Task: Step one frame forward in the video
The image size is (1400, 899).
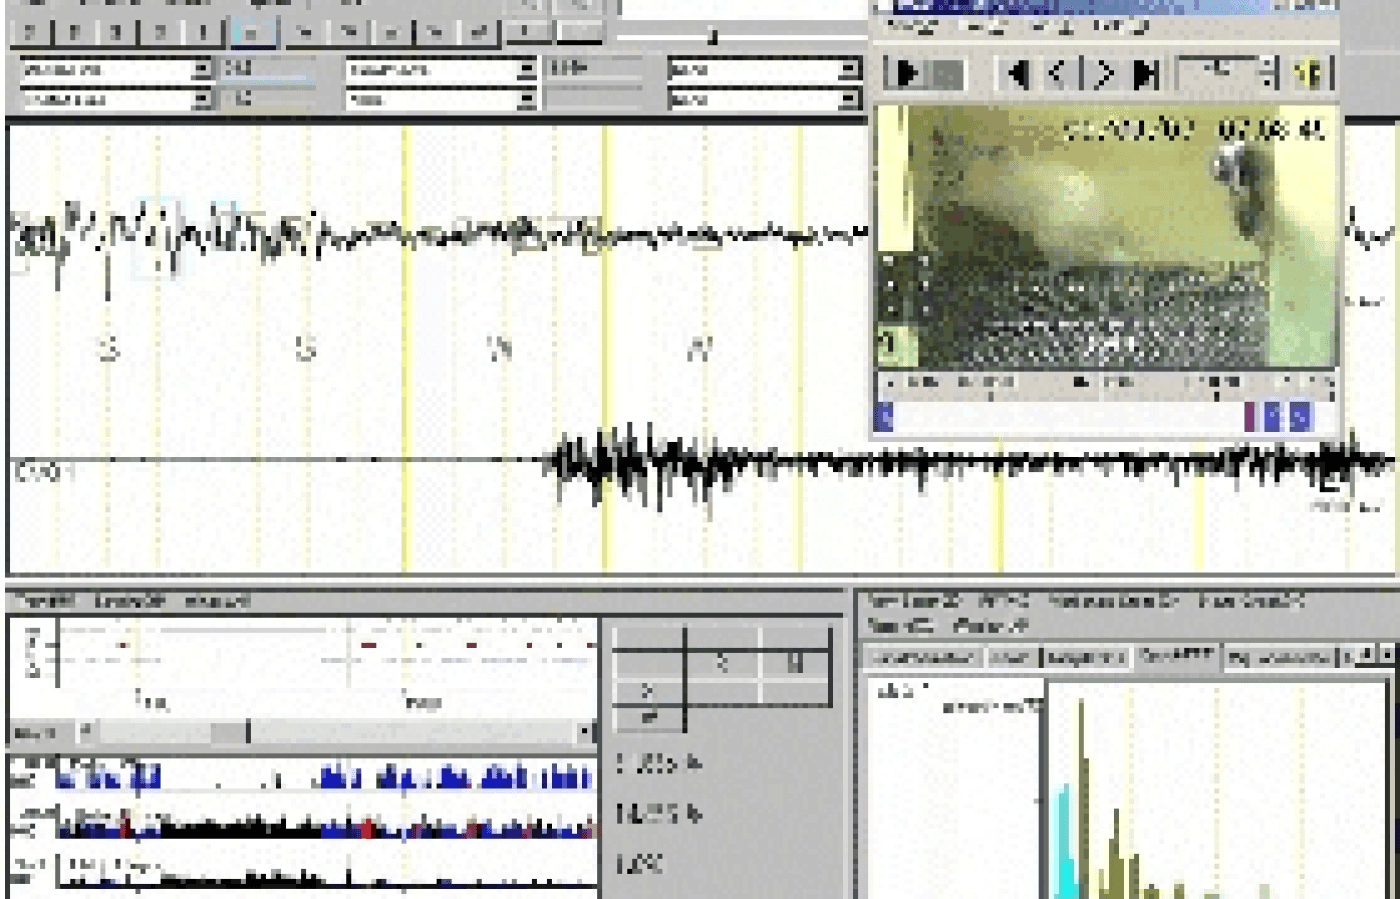Action: tap(1103, 74)
